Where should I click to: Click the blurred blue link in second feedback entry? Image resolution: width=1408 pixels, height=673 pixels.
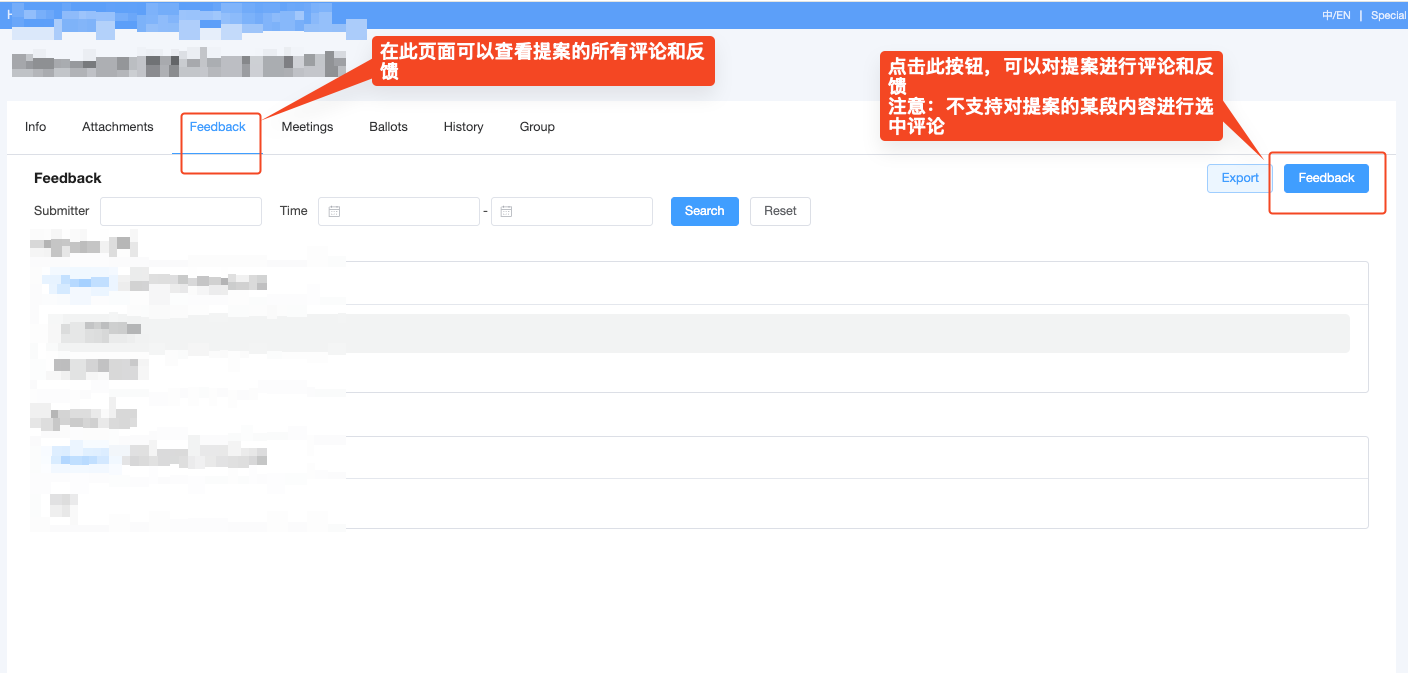coord(82,458)
